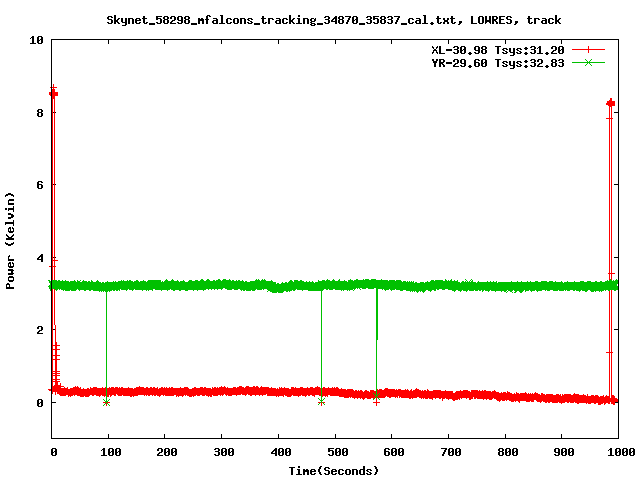640x480 pixels.
Task: Click the x-axis tick label 1000
Action: click(620, 452)
